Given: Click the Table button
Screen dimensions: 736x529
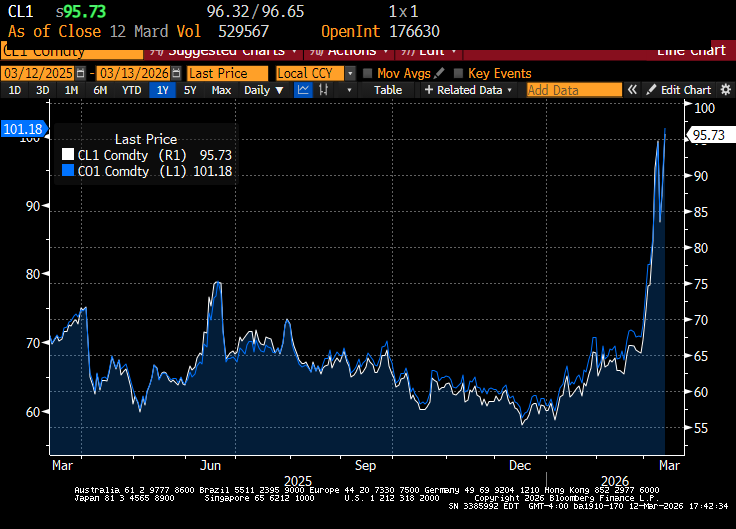Looking at the screenshot, I should [x=388, y=90].
